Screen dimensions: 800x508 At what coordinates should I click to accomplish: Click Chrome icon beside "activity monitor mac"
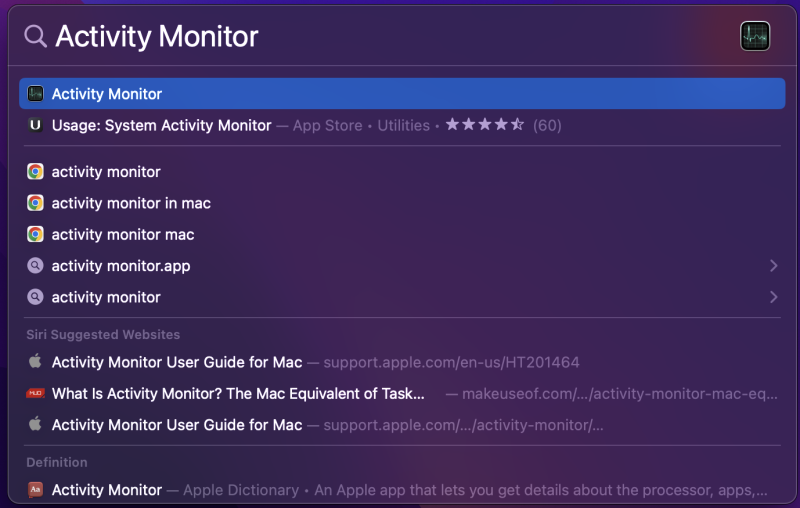pyautogui.click(x=35, y=235)
